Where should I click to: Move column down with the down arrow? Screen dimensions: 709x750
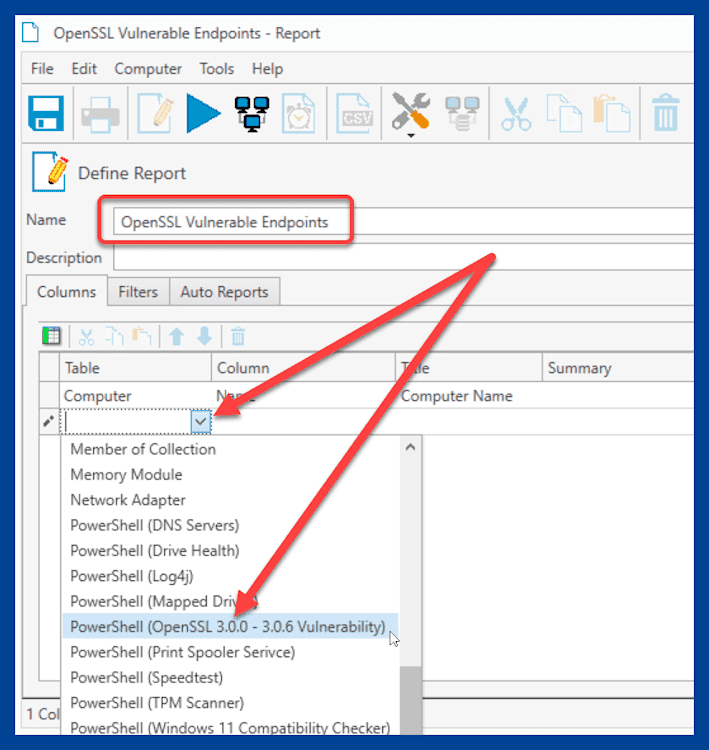[x=205, y=336]
